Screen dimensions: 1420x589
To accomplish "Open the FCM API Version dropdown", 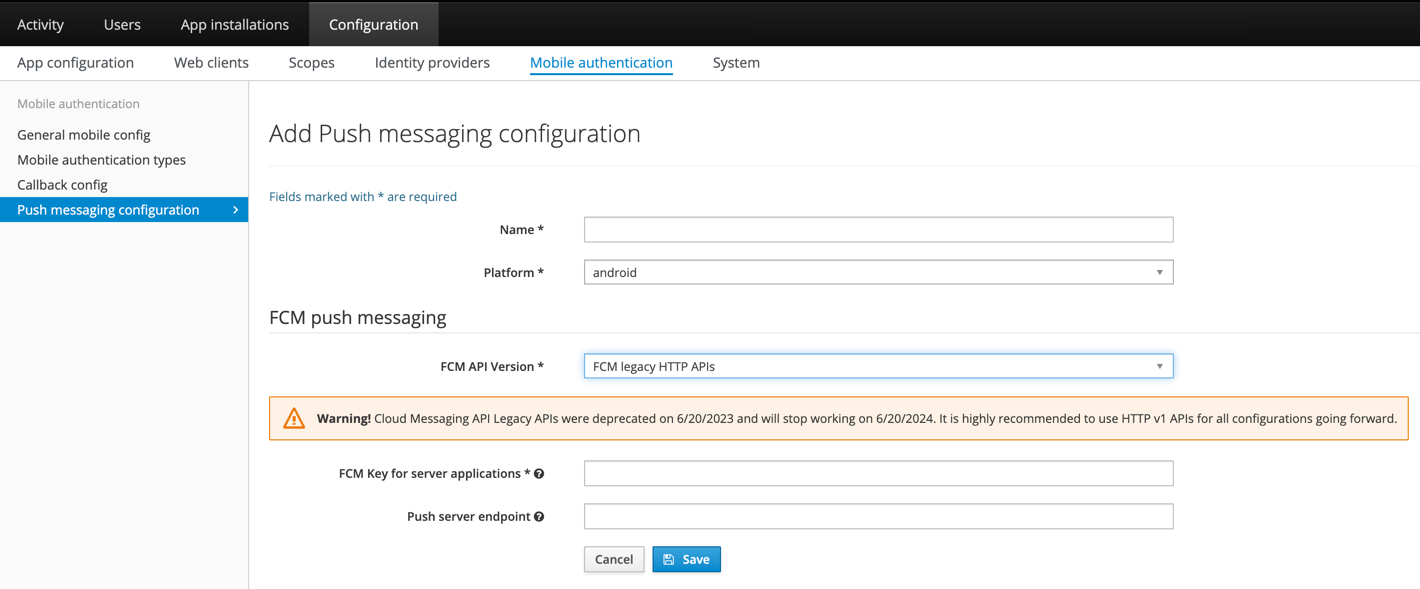I will pyautogui.click(x=1160, y=366).
